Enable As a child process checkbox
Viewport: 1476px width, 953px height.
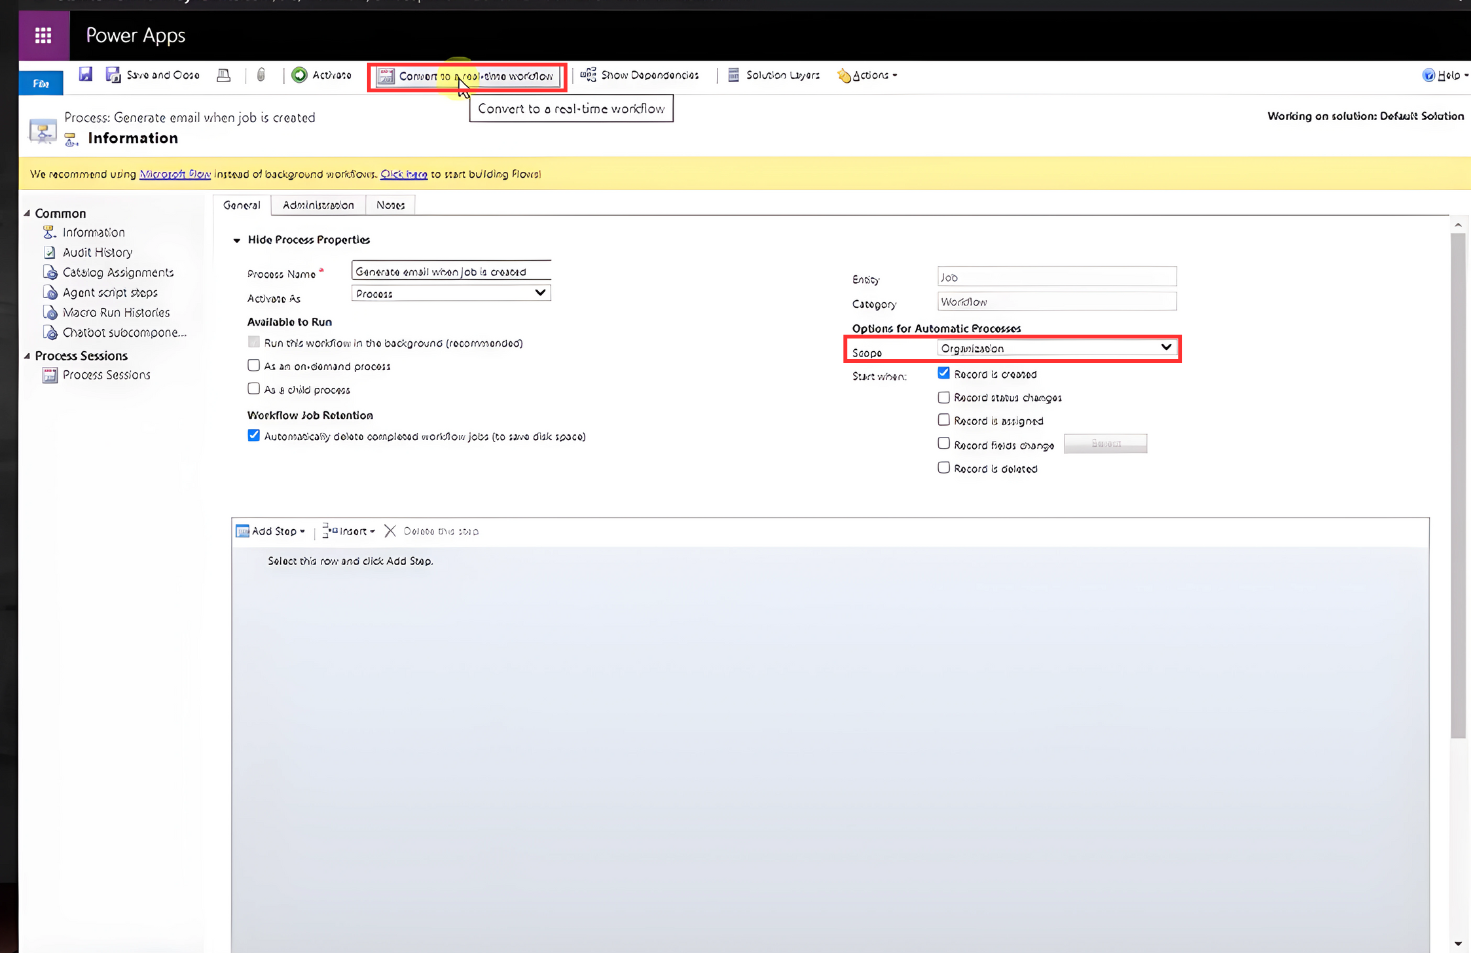click(x=254, y=388)
